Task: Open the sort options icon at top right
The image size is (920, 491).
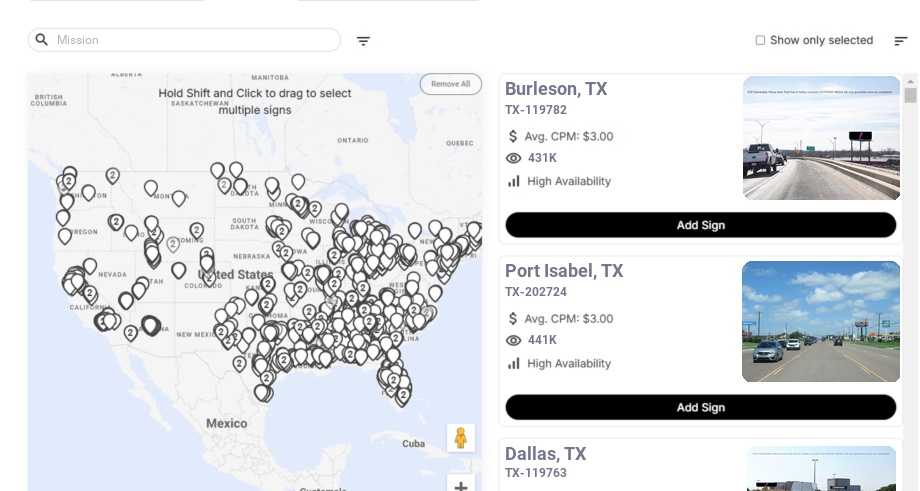Action: [901, 40]
